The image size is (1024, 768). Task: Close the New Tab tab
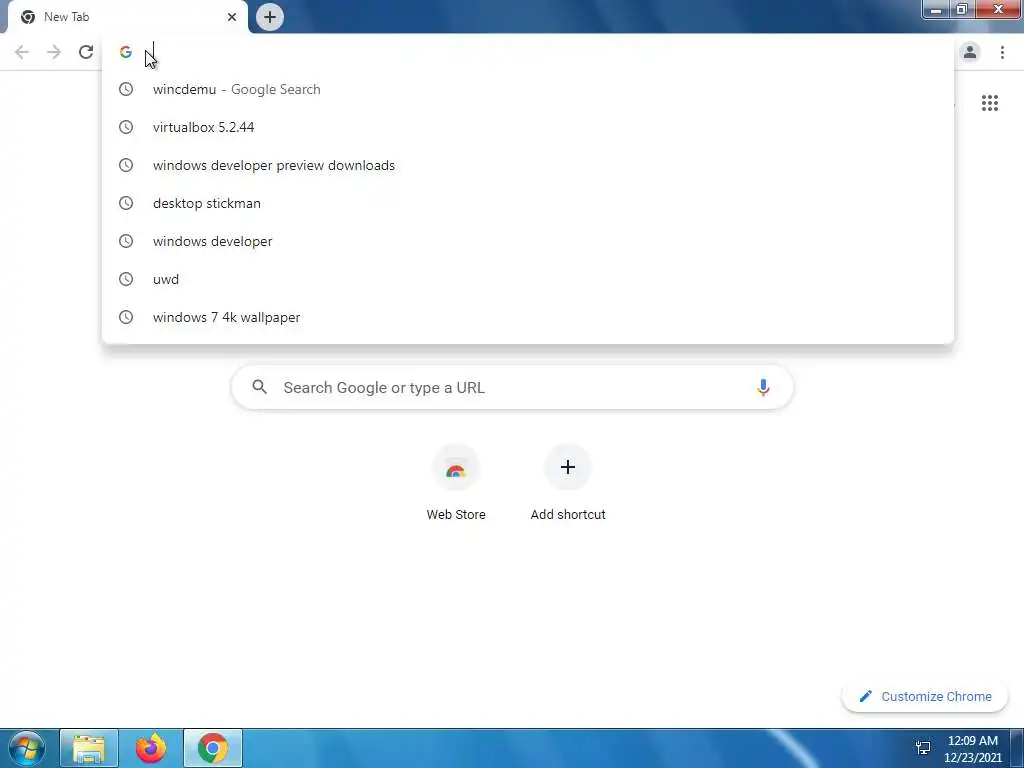click(x=232, y=17)
